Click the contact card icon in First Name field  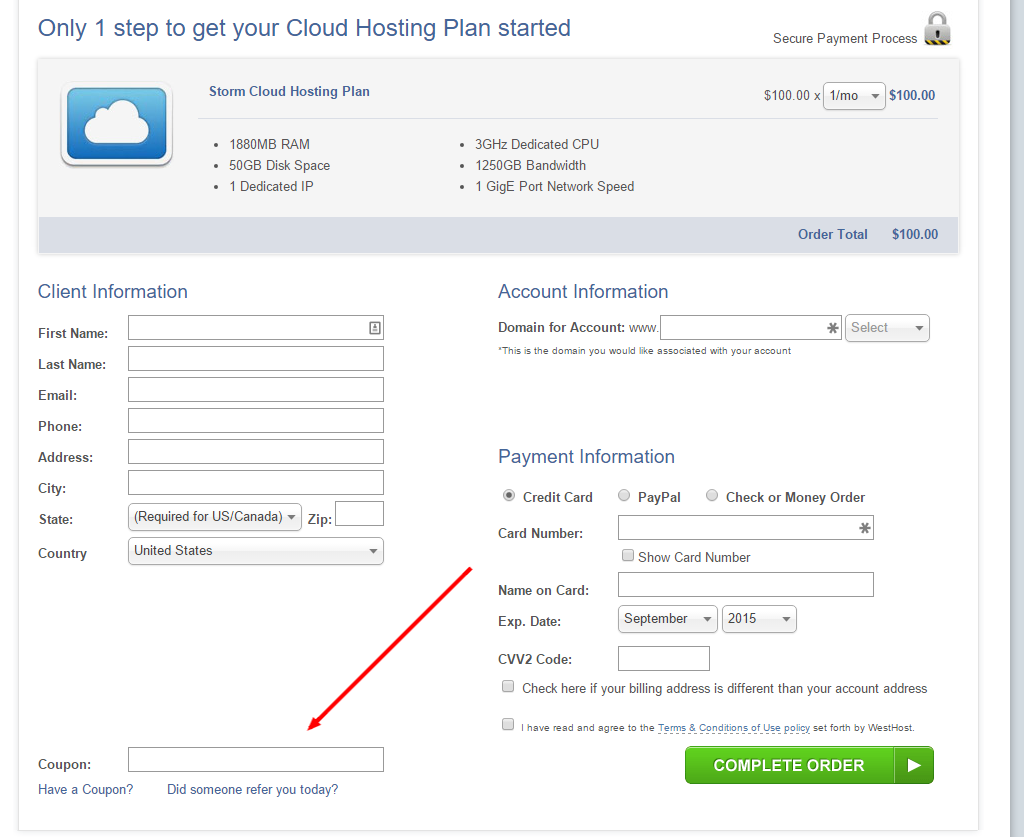pos(375,328)
